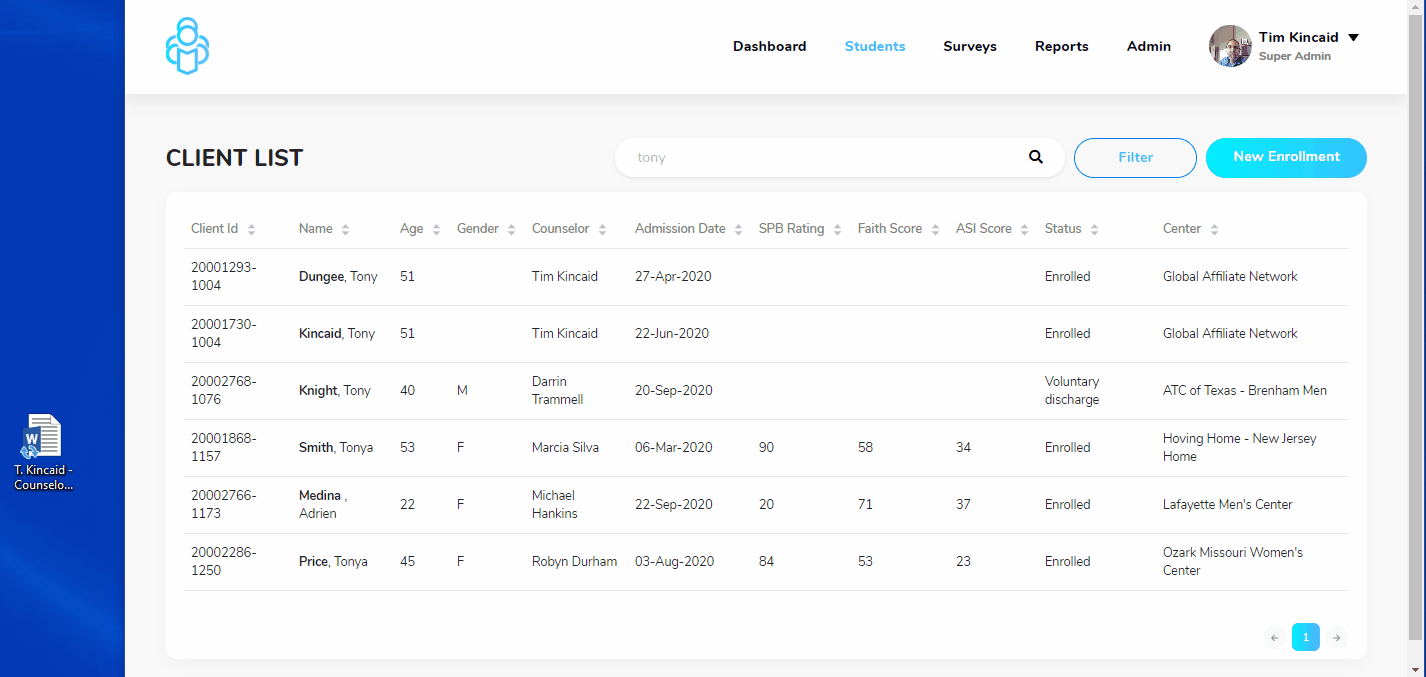Screen dimensions: 1426x677
Task: Click the search field containing tony
Action: tap(820, 157)
